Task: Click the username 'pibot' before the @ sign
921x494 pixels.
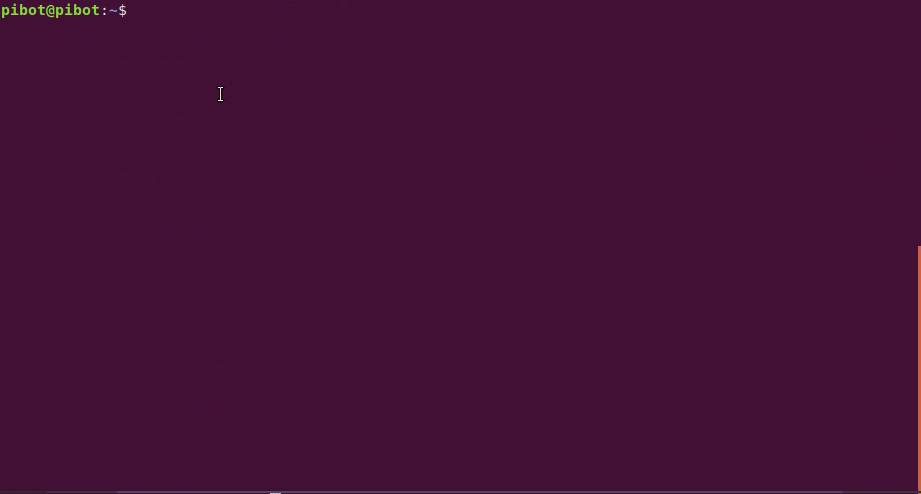Action: click(x=23, y=11)
